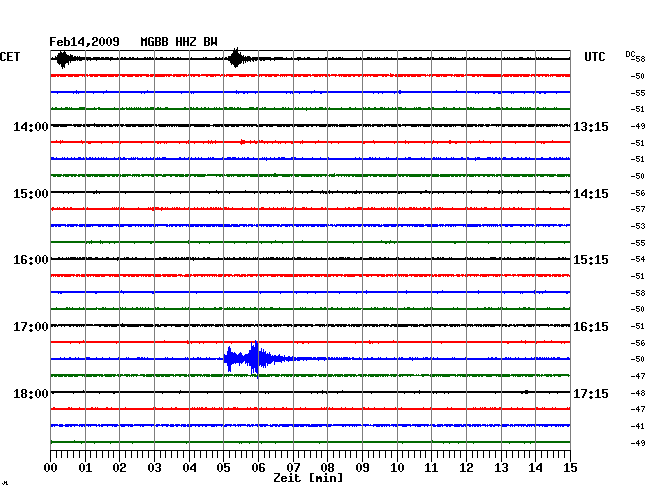This screenshot has width=650, height=494.
Task: Click the DC value -57
Action: tap(638, 209)
